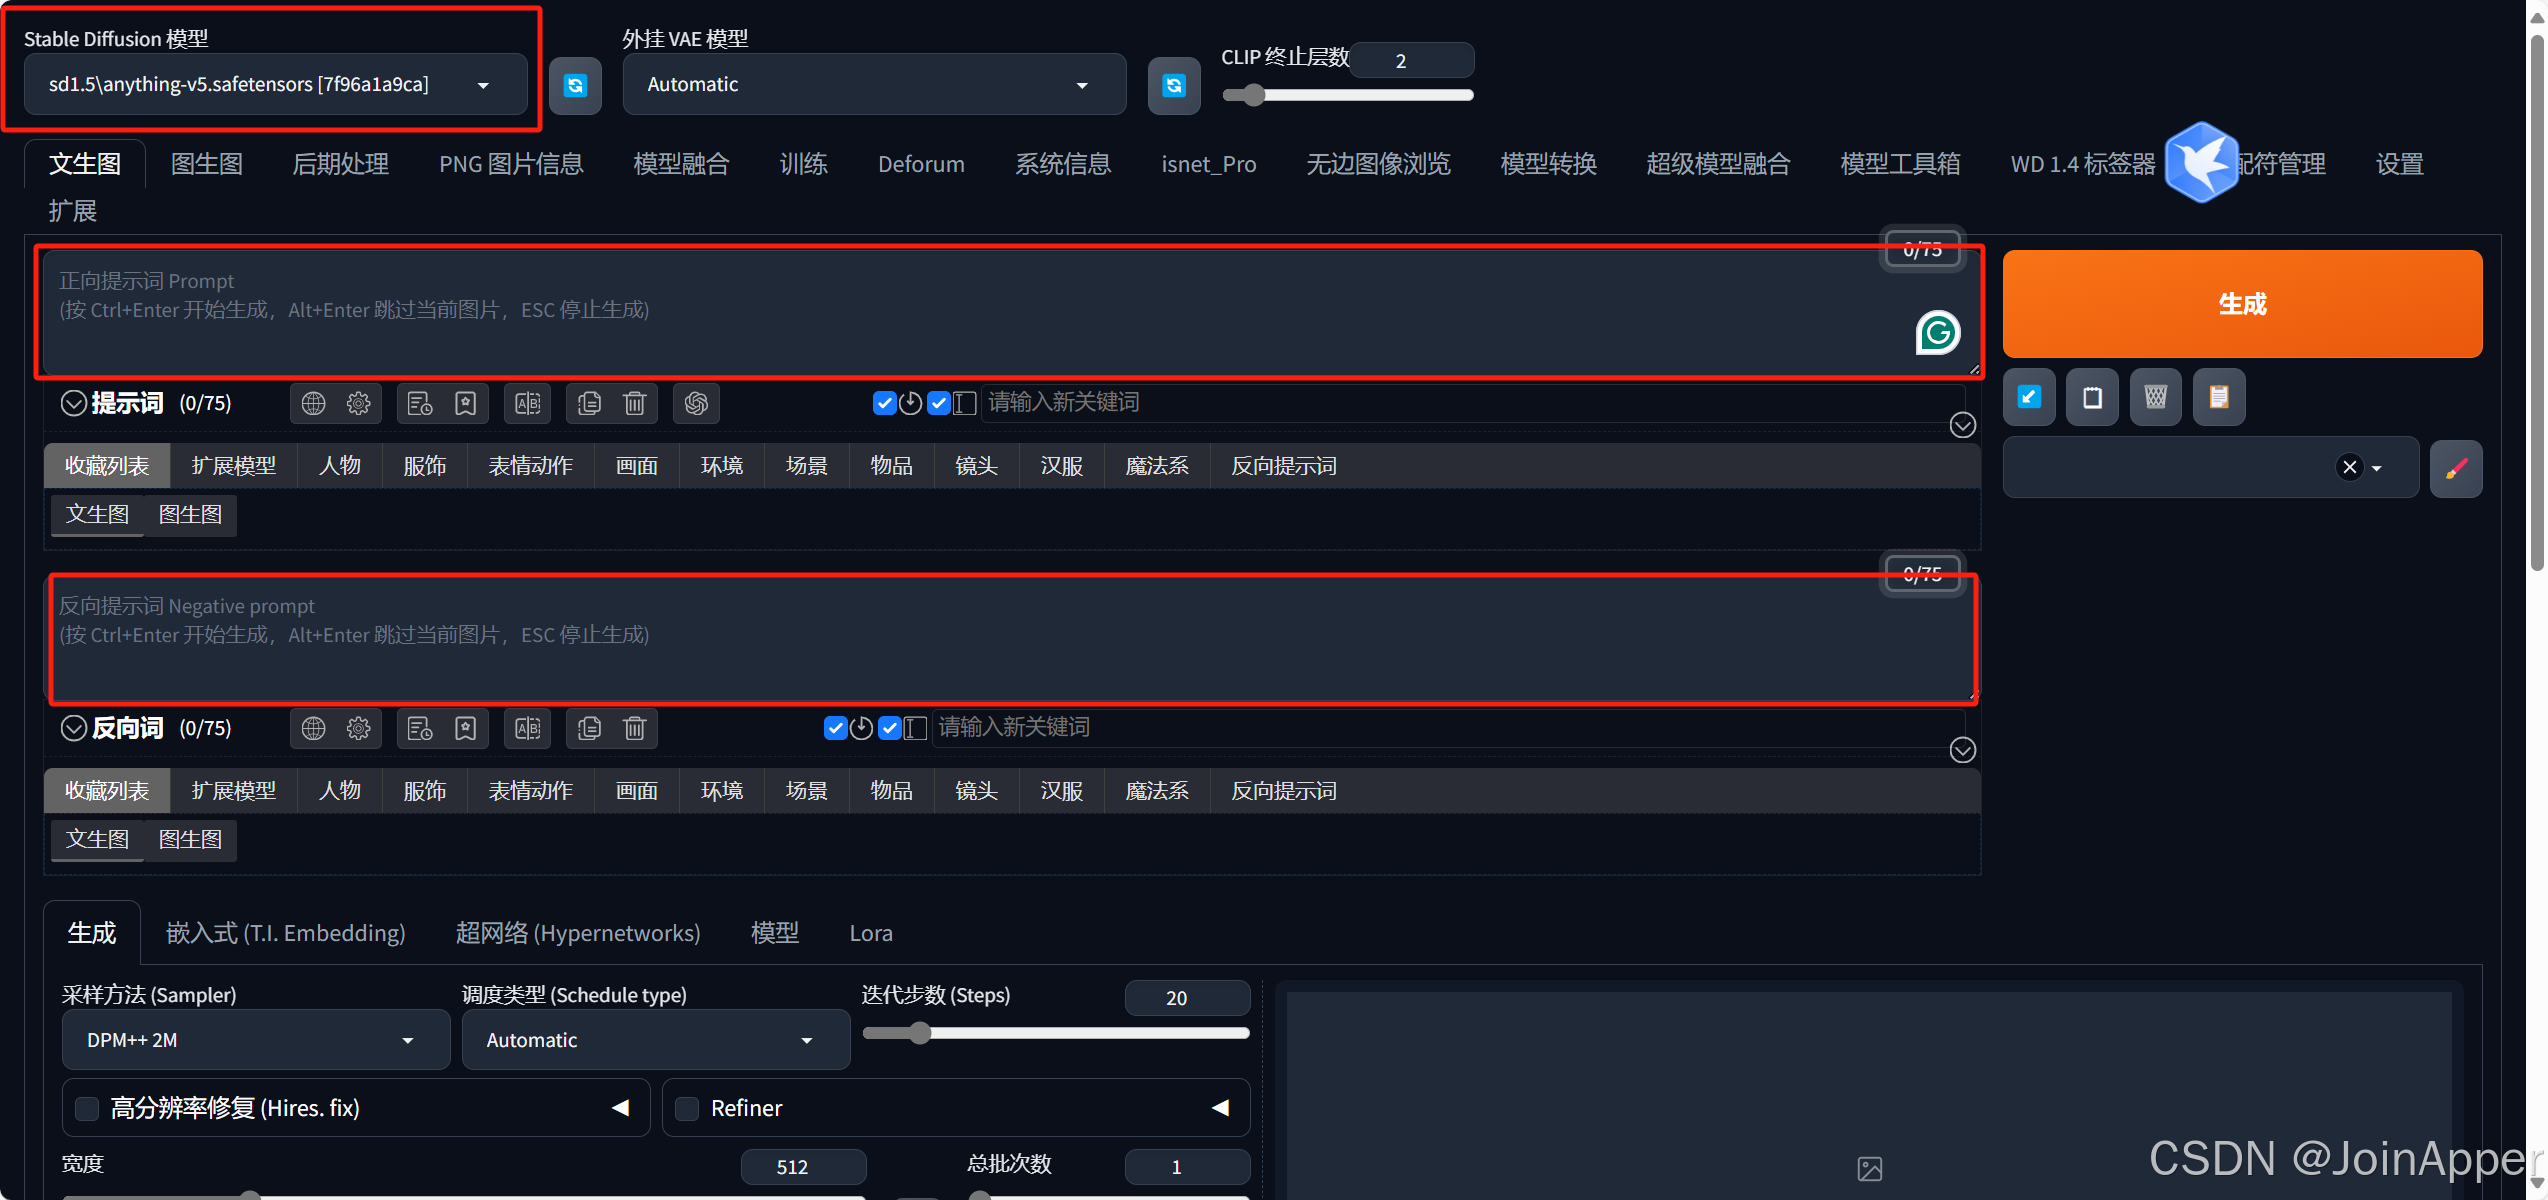
Task: Open the Sampler DPM++ 2M dropdown
Action: click(x=255, y=1040)
